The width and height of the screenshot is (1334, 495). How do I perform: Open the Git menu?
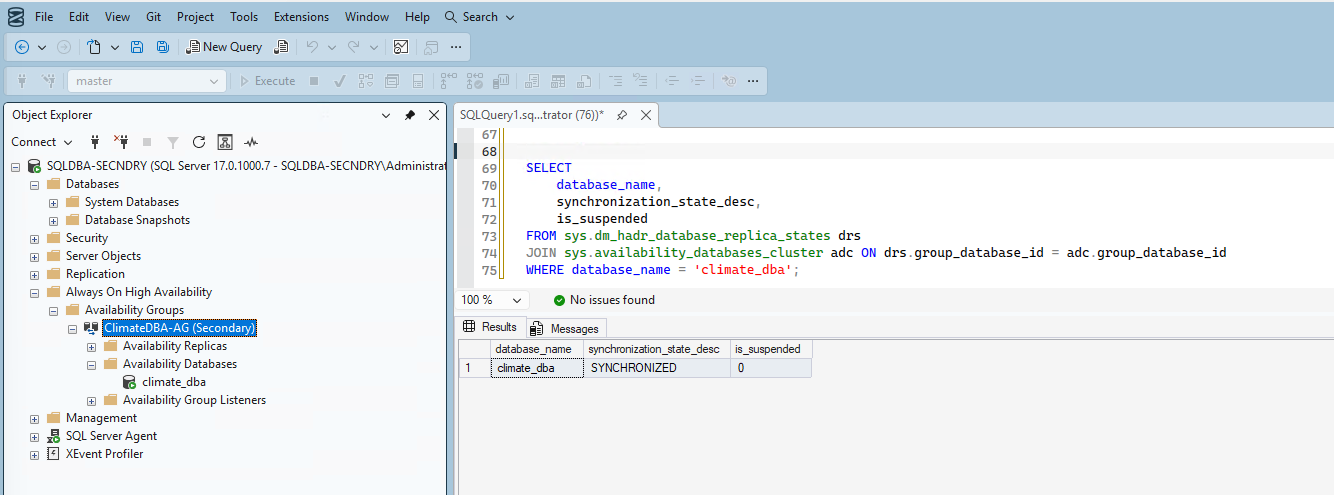tap(153, 17)
